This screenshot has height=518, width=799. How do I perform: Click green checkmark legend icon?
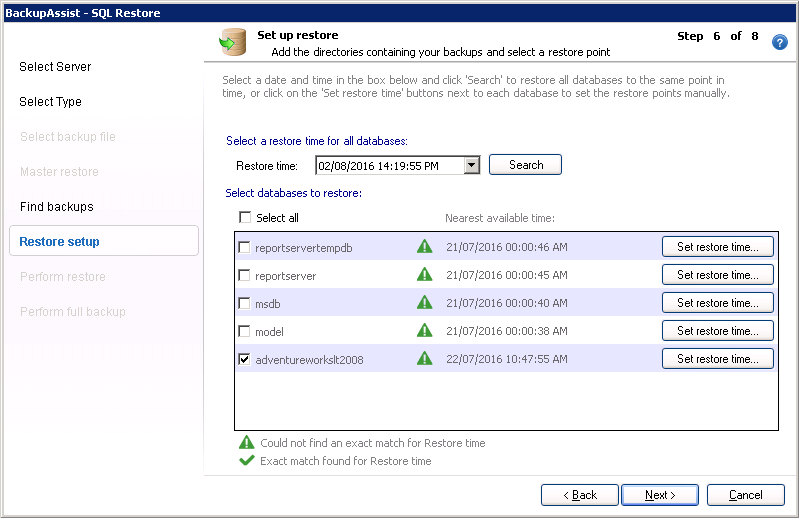coord(246,461)
